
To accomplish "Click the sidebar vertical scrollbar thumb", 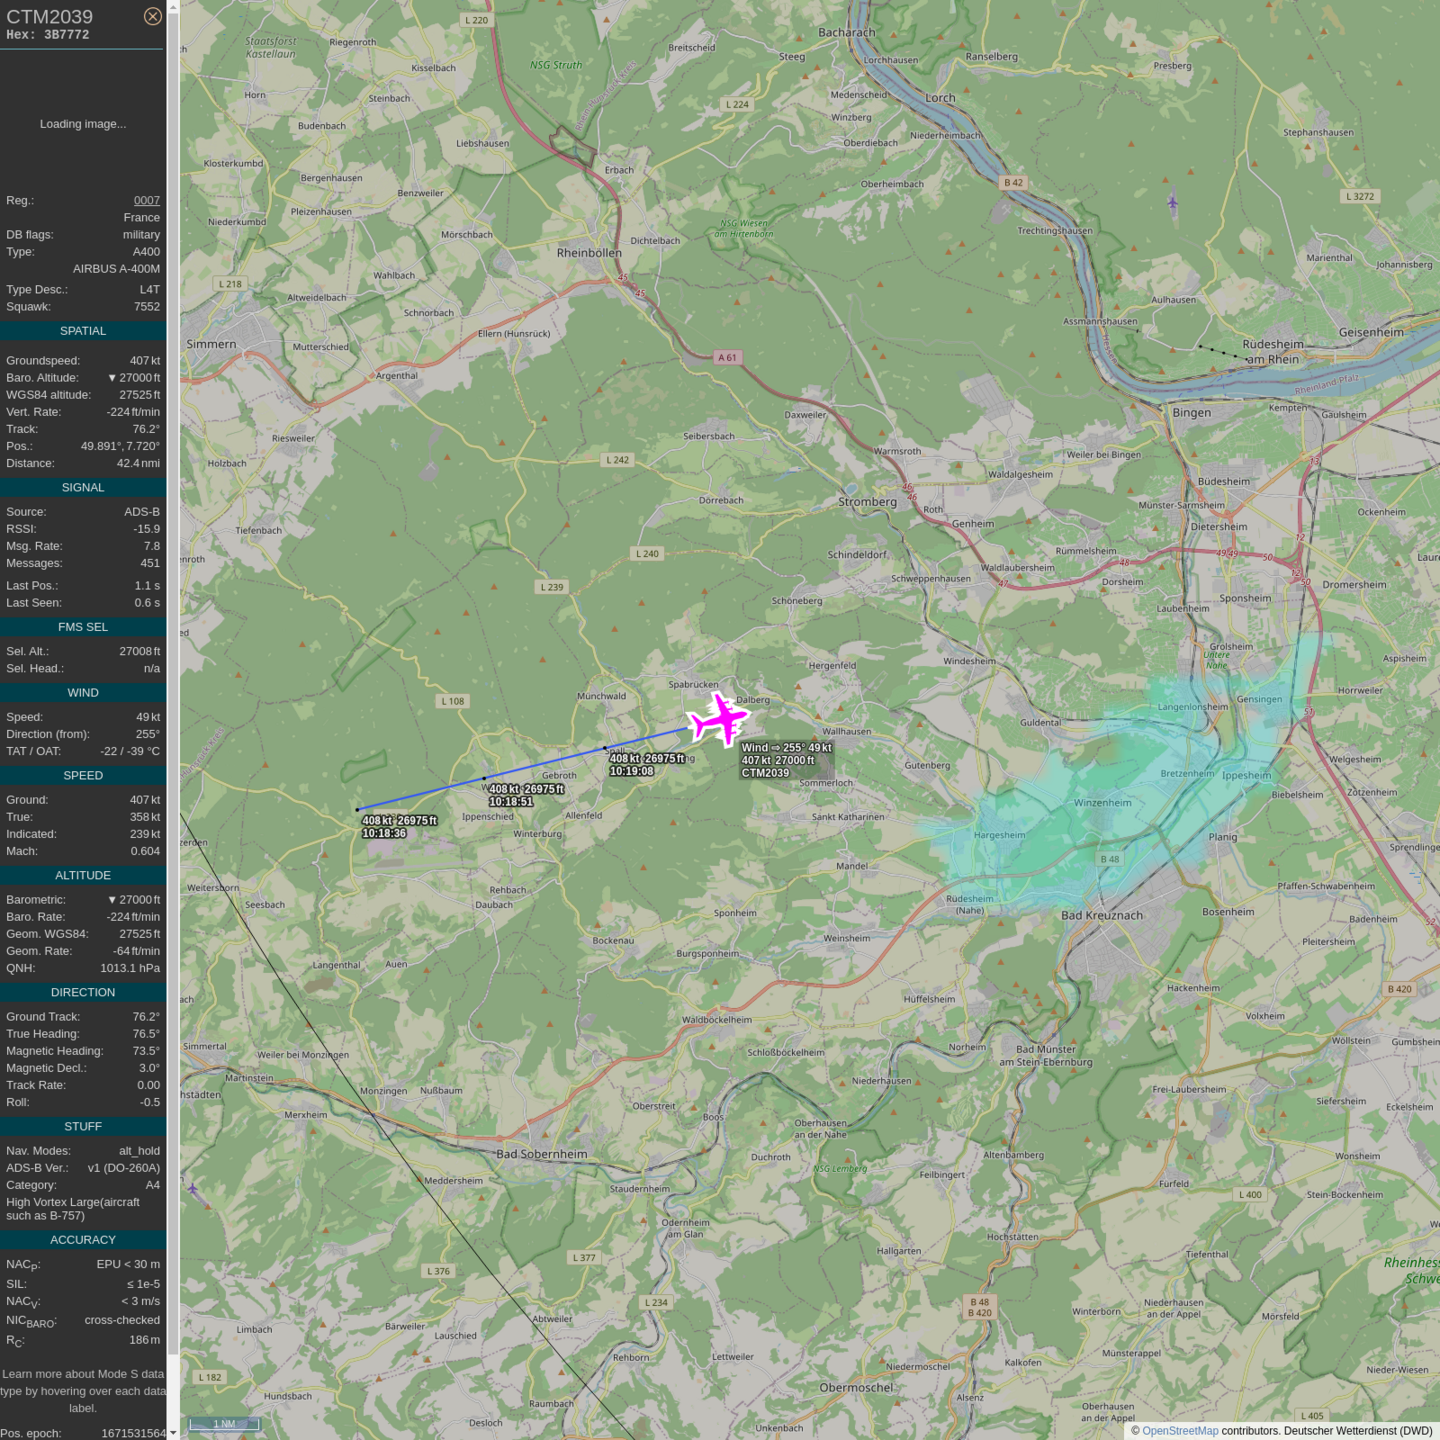I will pyautogui.click(x=173, y=680).
